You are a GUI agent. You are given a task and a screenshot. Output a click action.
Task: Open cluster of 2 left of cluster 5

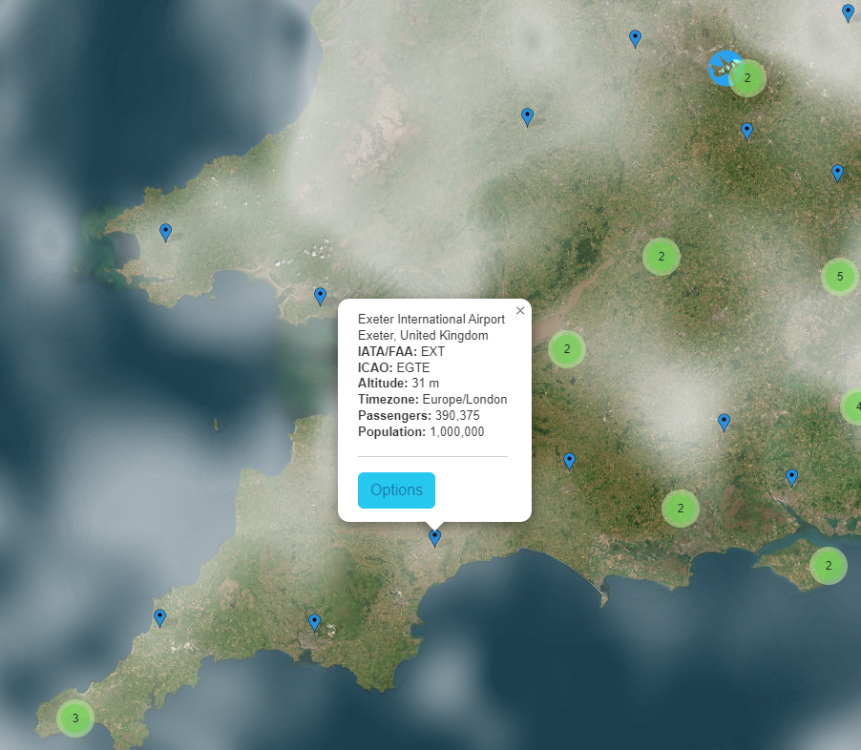click(x=660, y=257)
